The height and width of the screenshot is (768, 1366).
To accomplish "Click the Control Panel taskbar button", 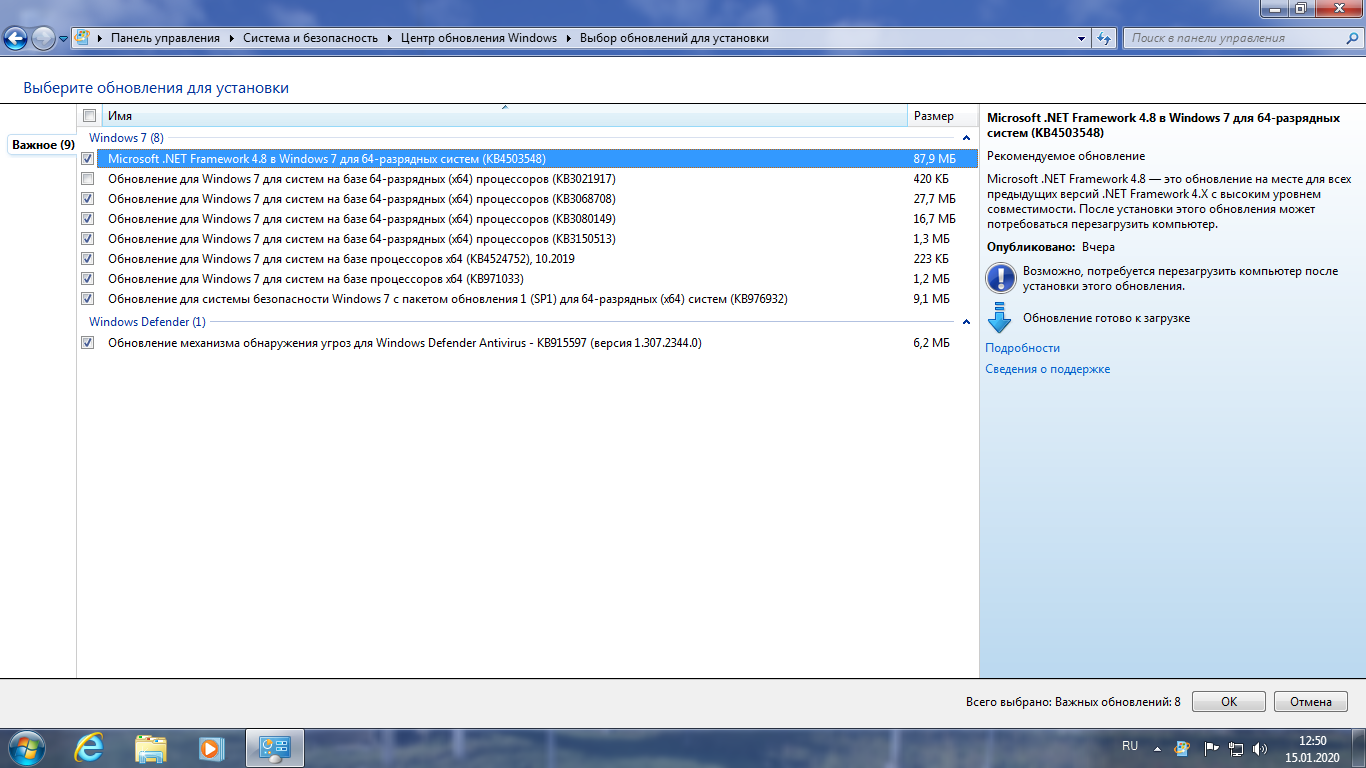I will 274,747.
